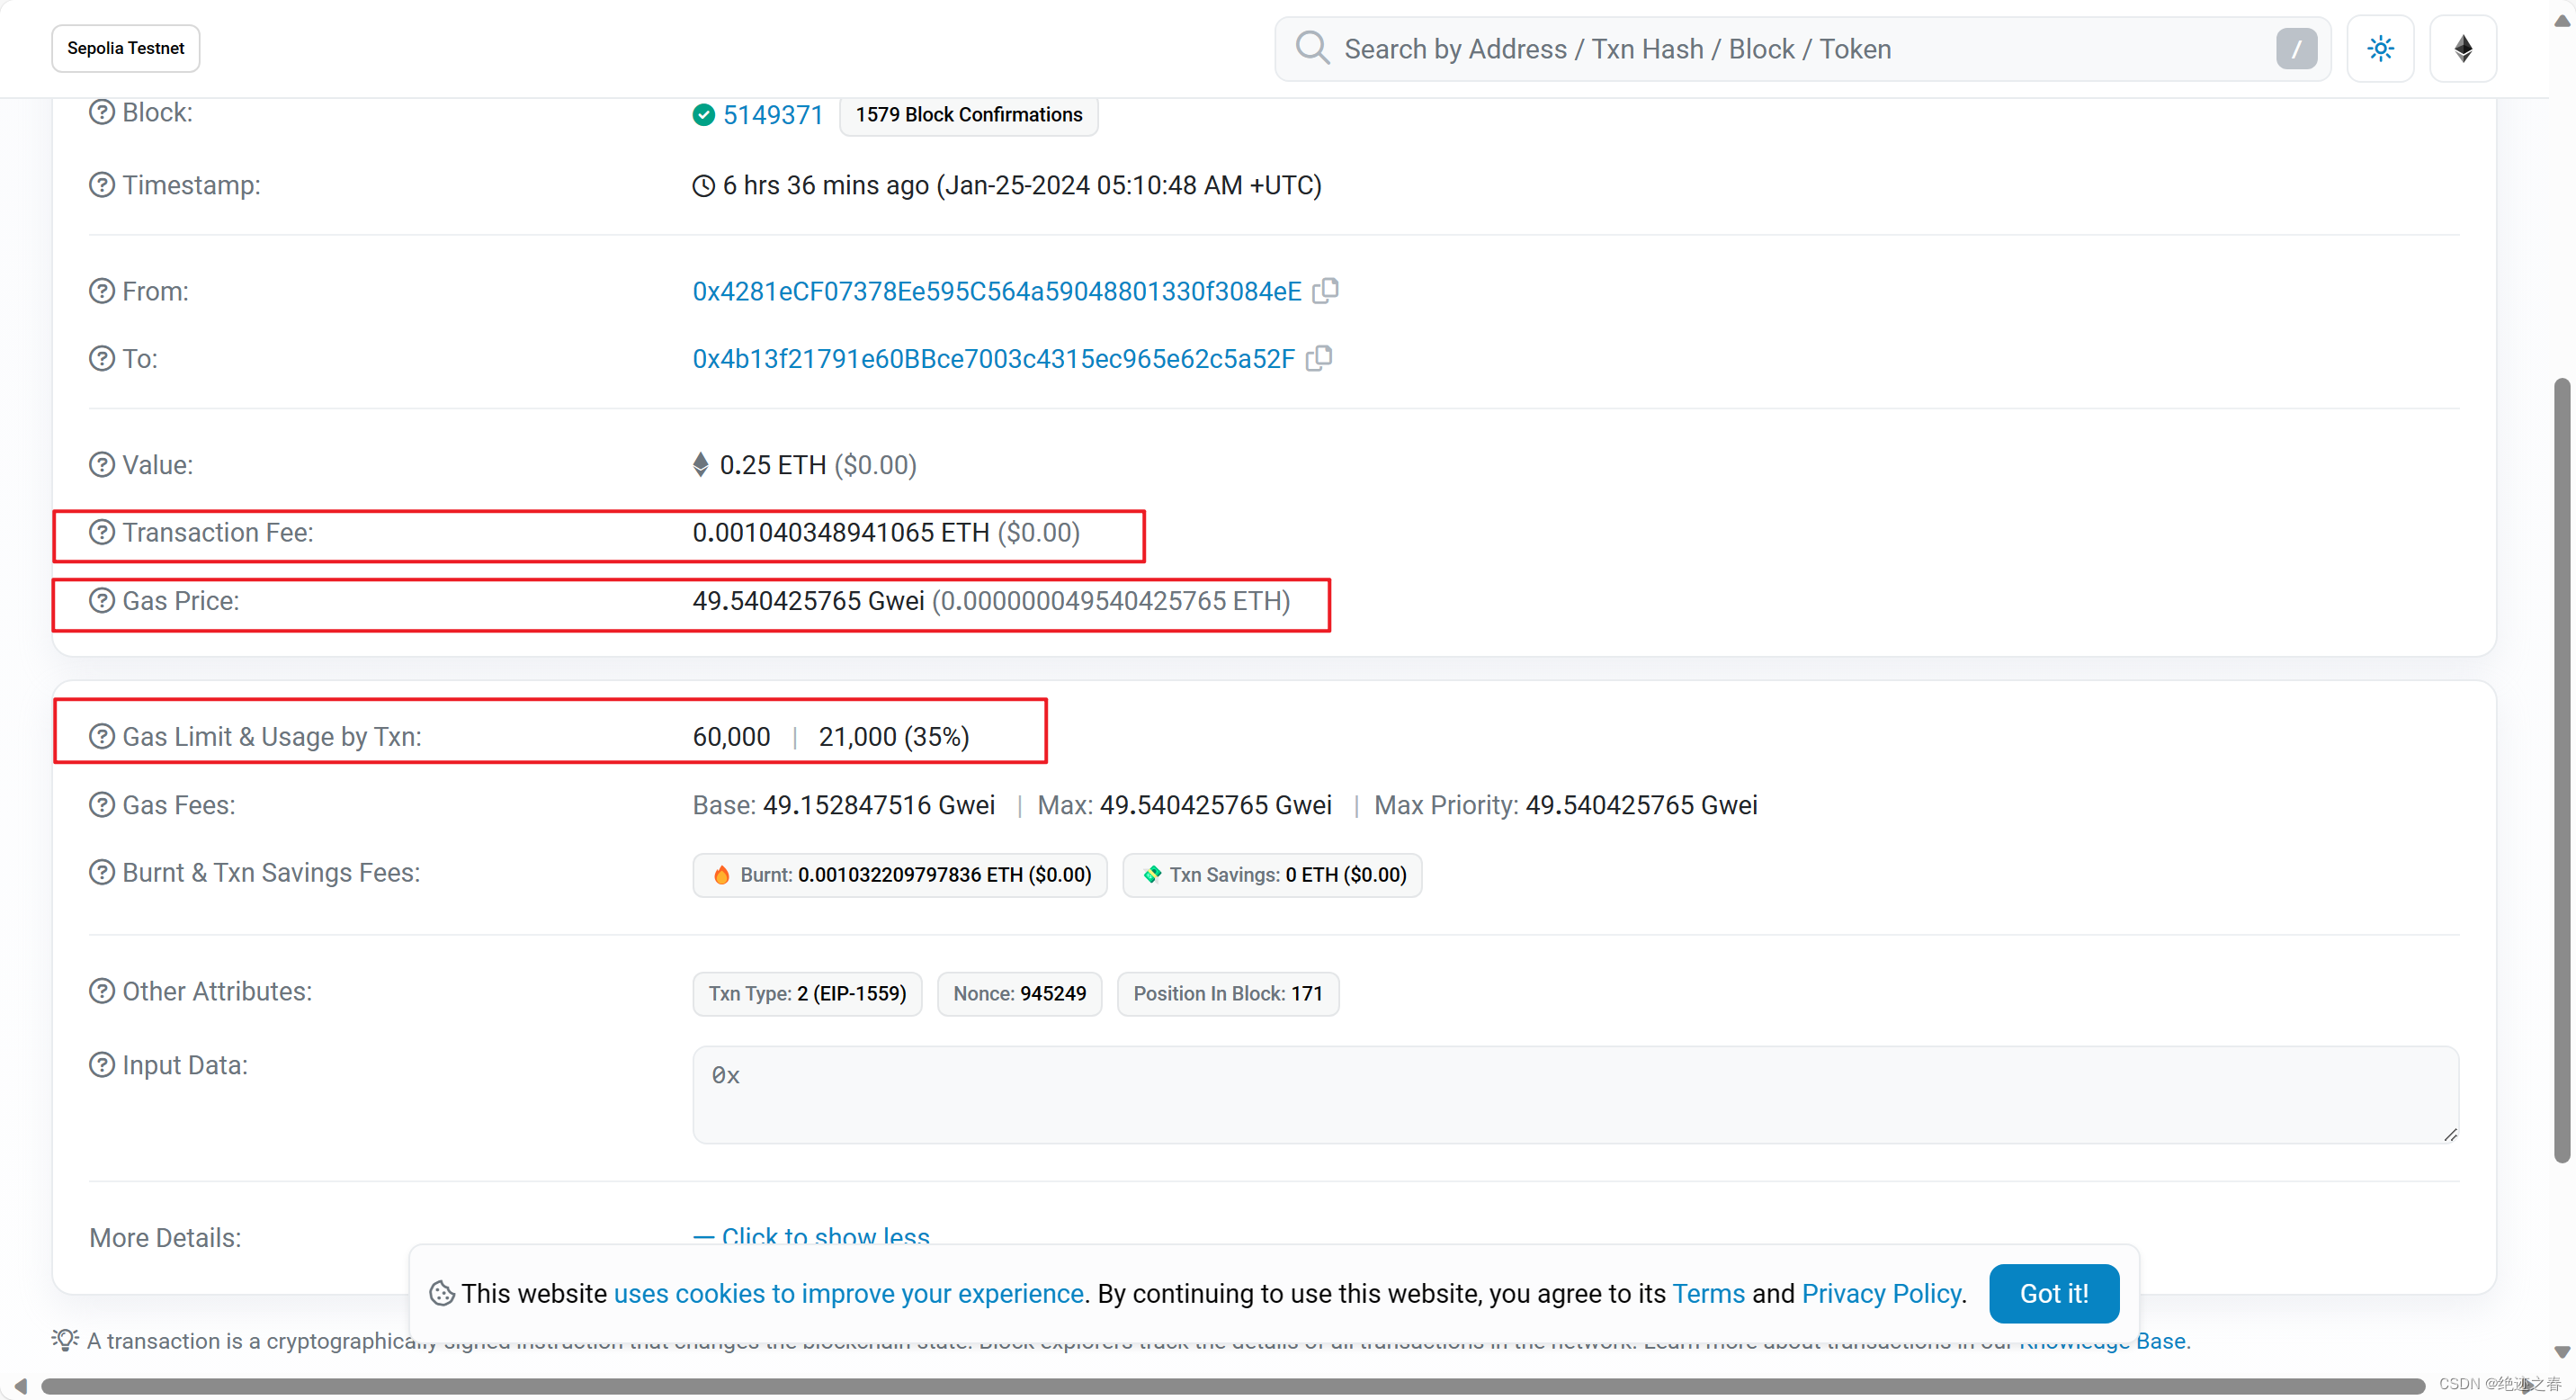Click help icon beside Gas Price label
This screenshot has height=1400, width=2576.
[x=102, y=600]
